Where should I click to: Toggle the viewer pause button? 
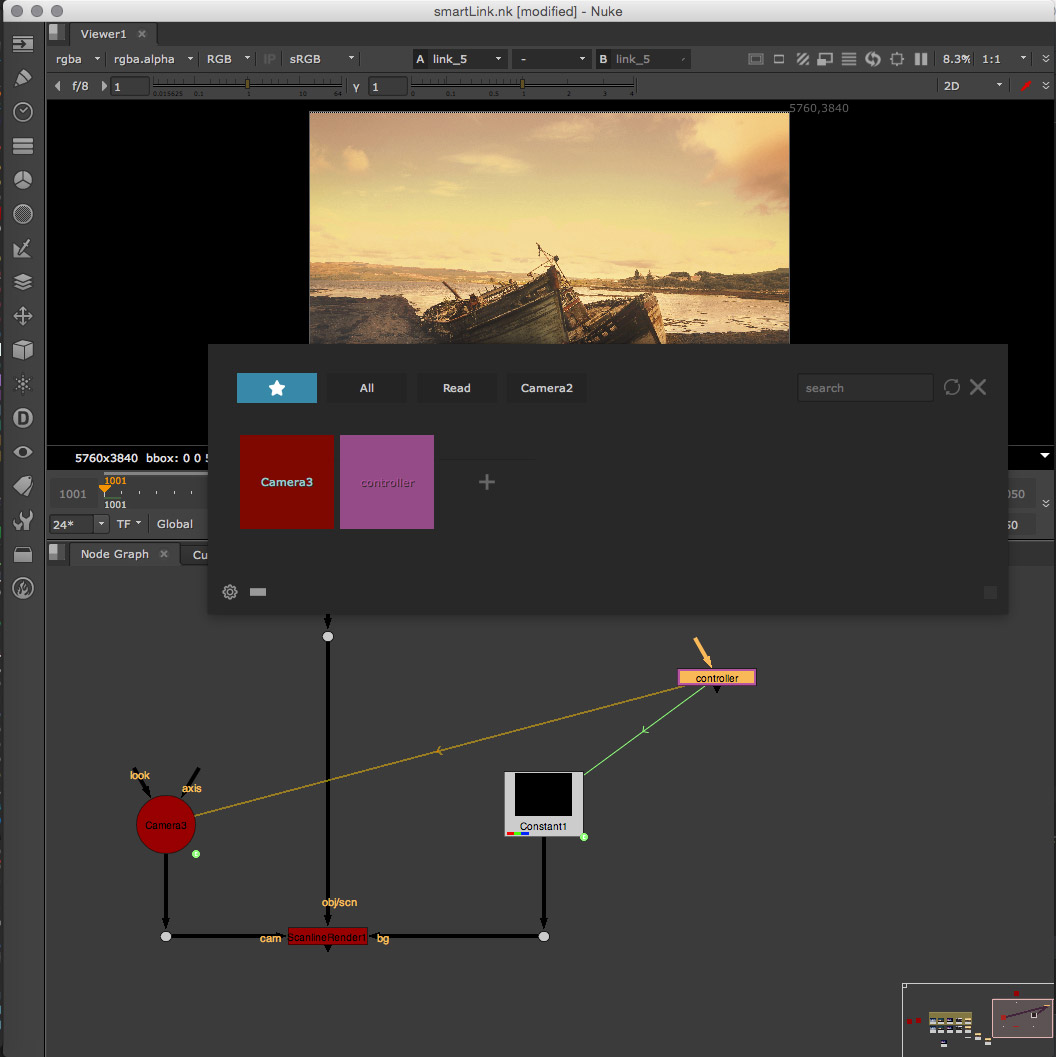coord(921,59)
